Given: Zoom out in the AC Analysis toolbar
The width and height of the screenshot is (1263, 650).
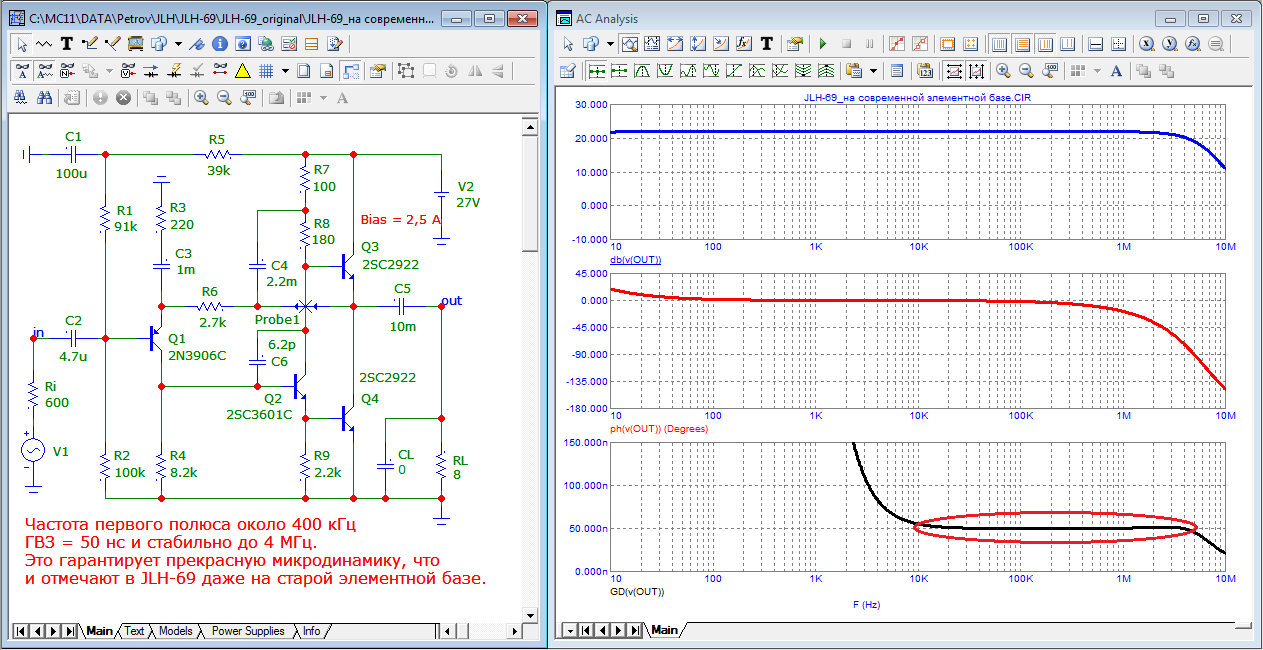Looking at the screenshot, I should pyautogui.click(x=1024, y=71).
